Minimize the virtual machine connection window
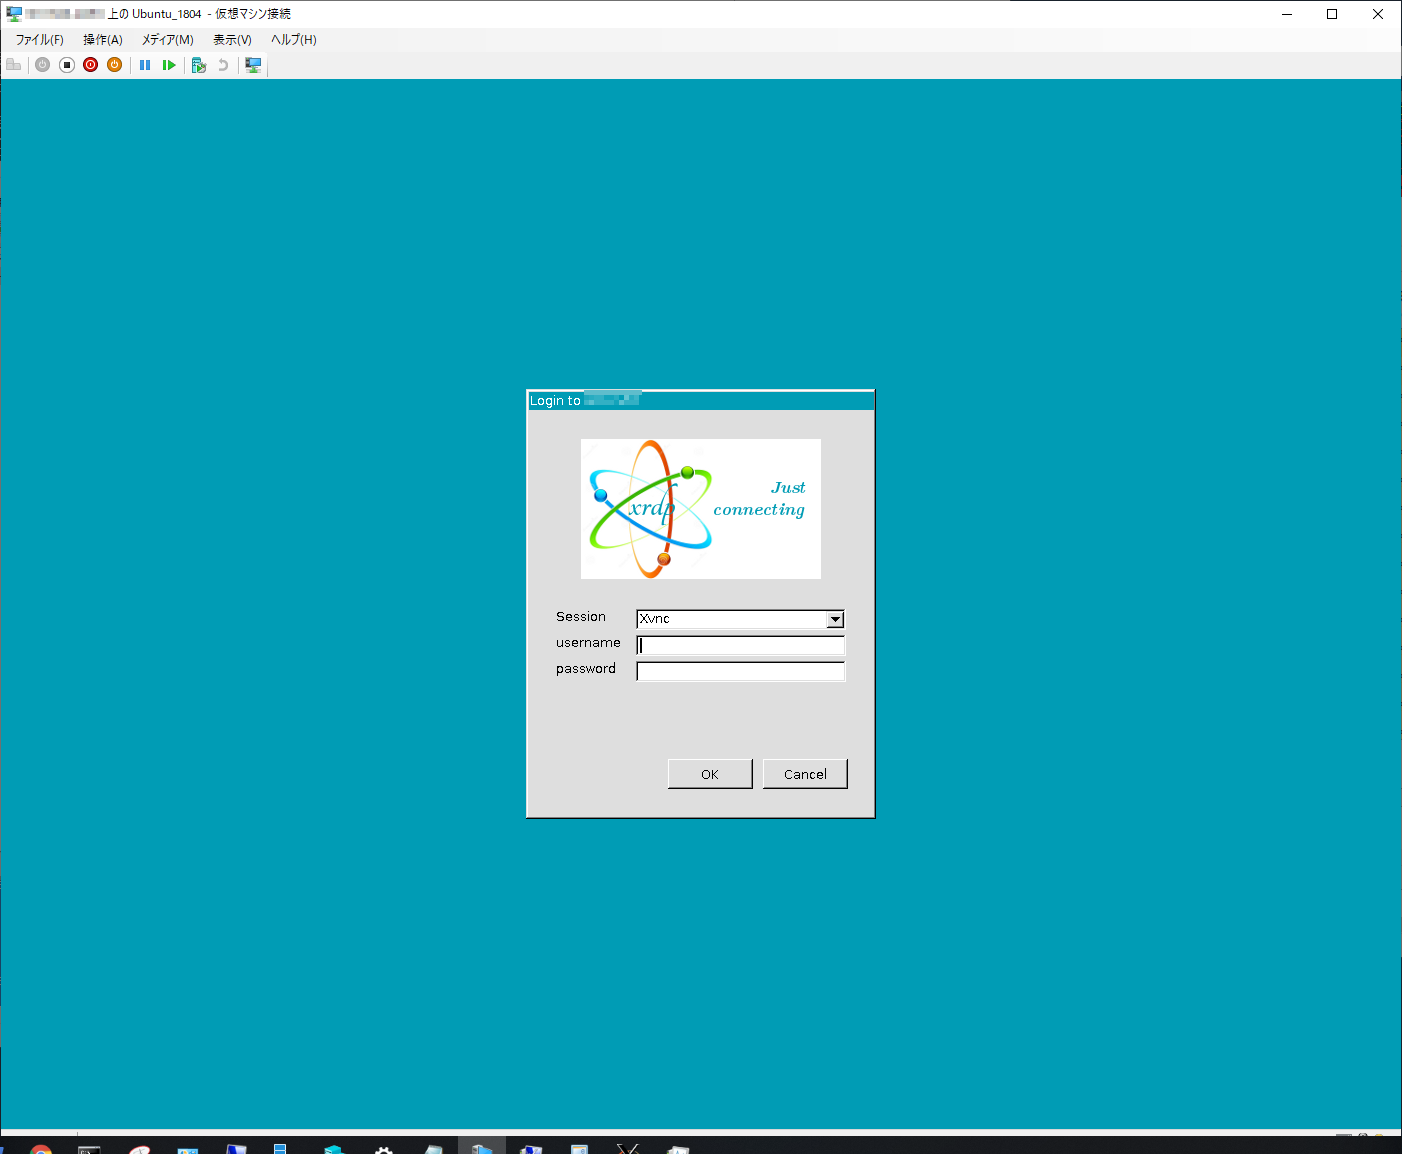The height and width of the screenshot is (1154, 1402). pyautogui.click(x=1287, y=14)
